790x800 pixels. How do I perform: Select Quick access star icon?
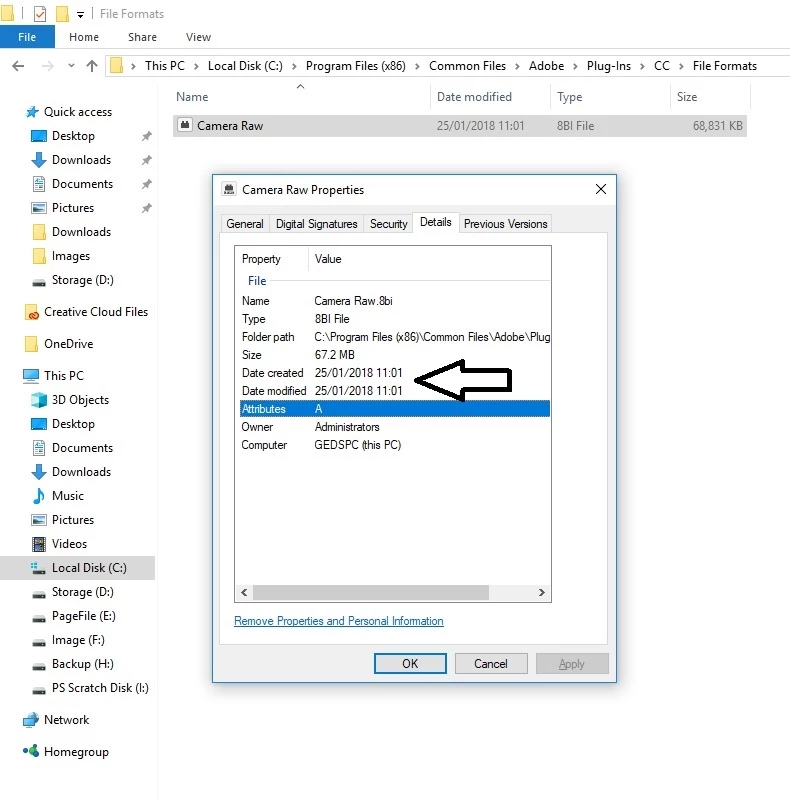coord(32,112)
